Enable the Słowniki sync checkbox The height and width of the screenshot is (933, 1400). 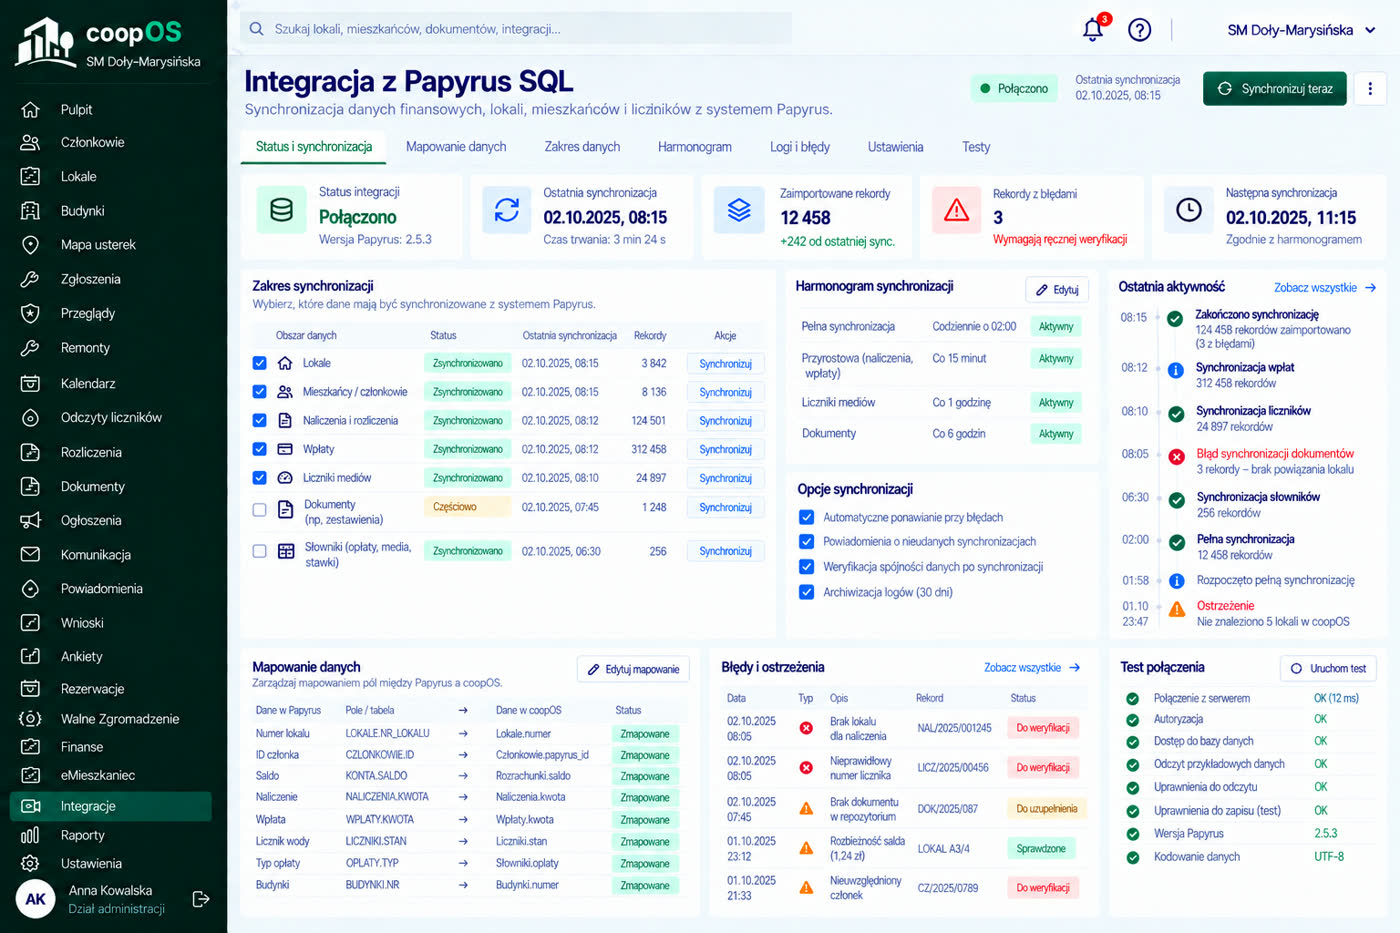(259, 551)
